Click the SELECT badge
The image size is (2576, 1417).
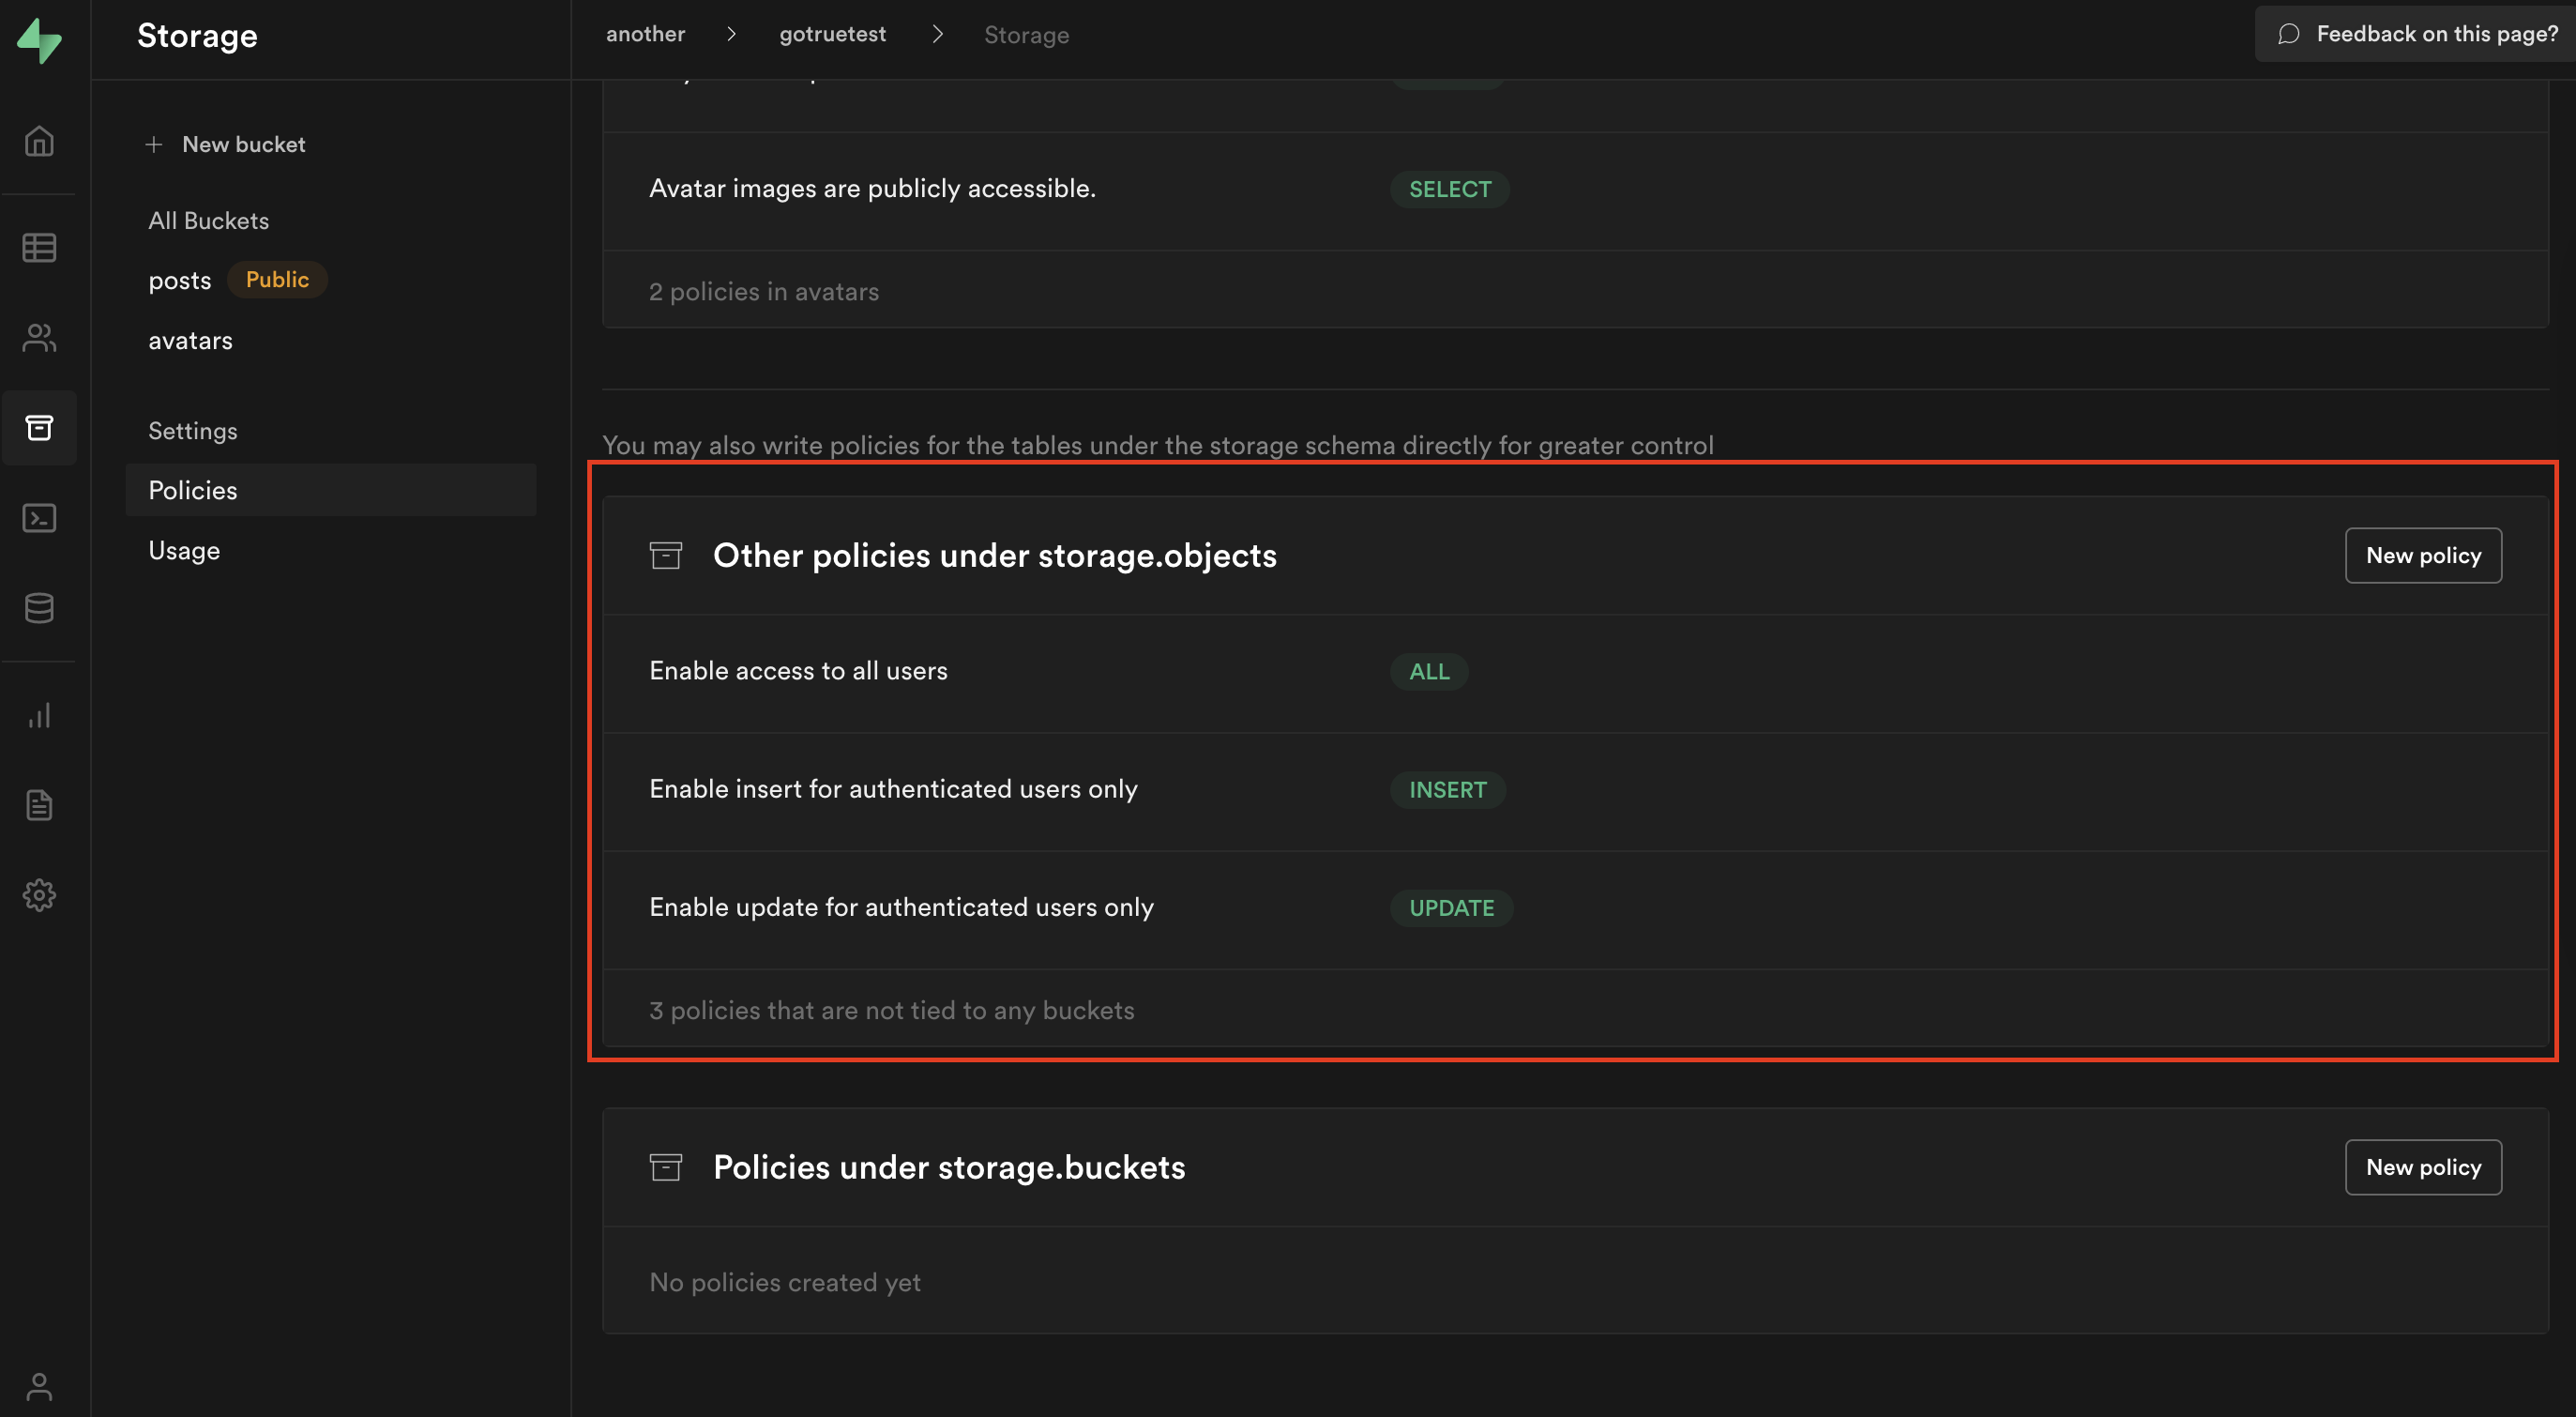1449,189
